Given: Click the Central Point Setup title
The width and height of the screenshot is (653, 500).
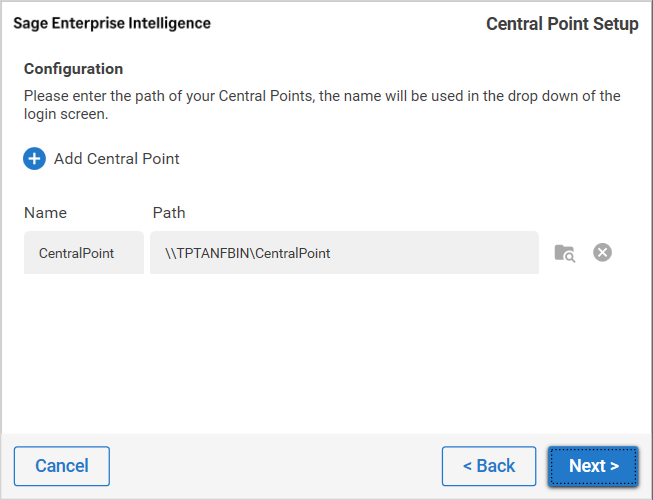Looking at the screenshot, I should tap(562, 24).
